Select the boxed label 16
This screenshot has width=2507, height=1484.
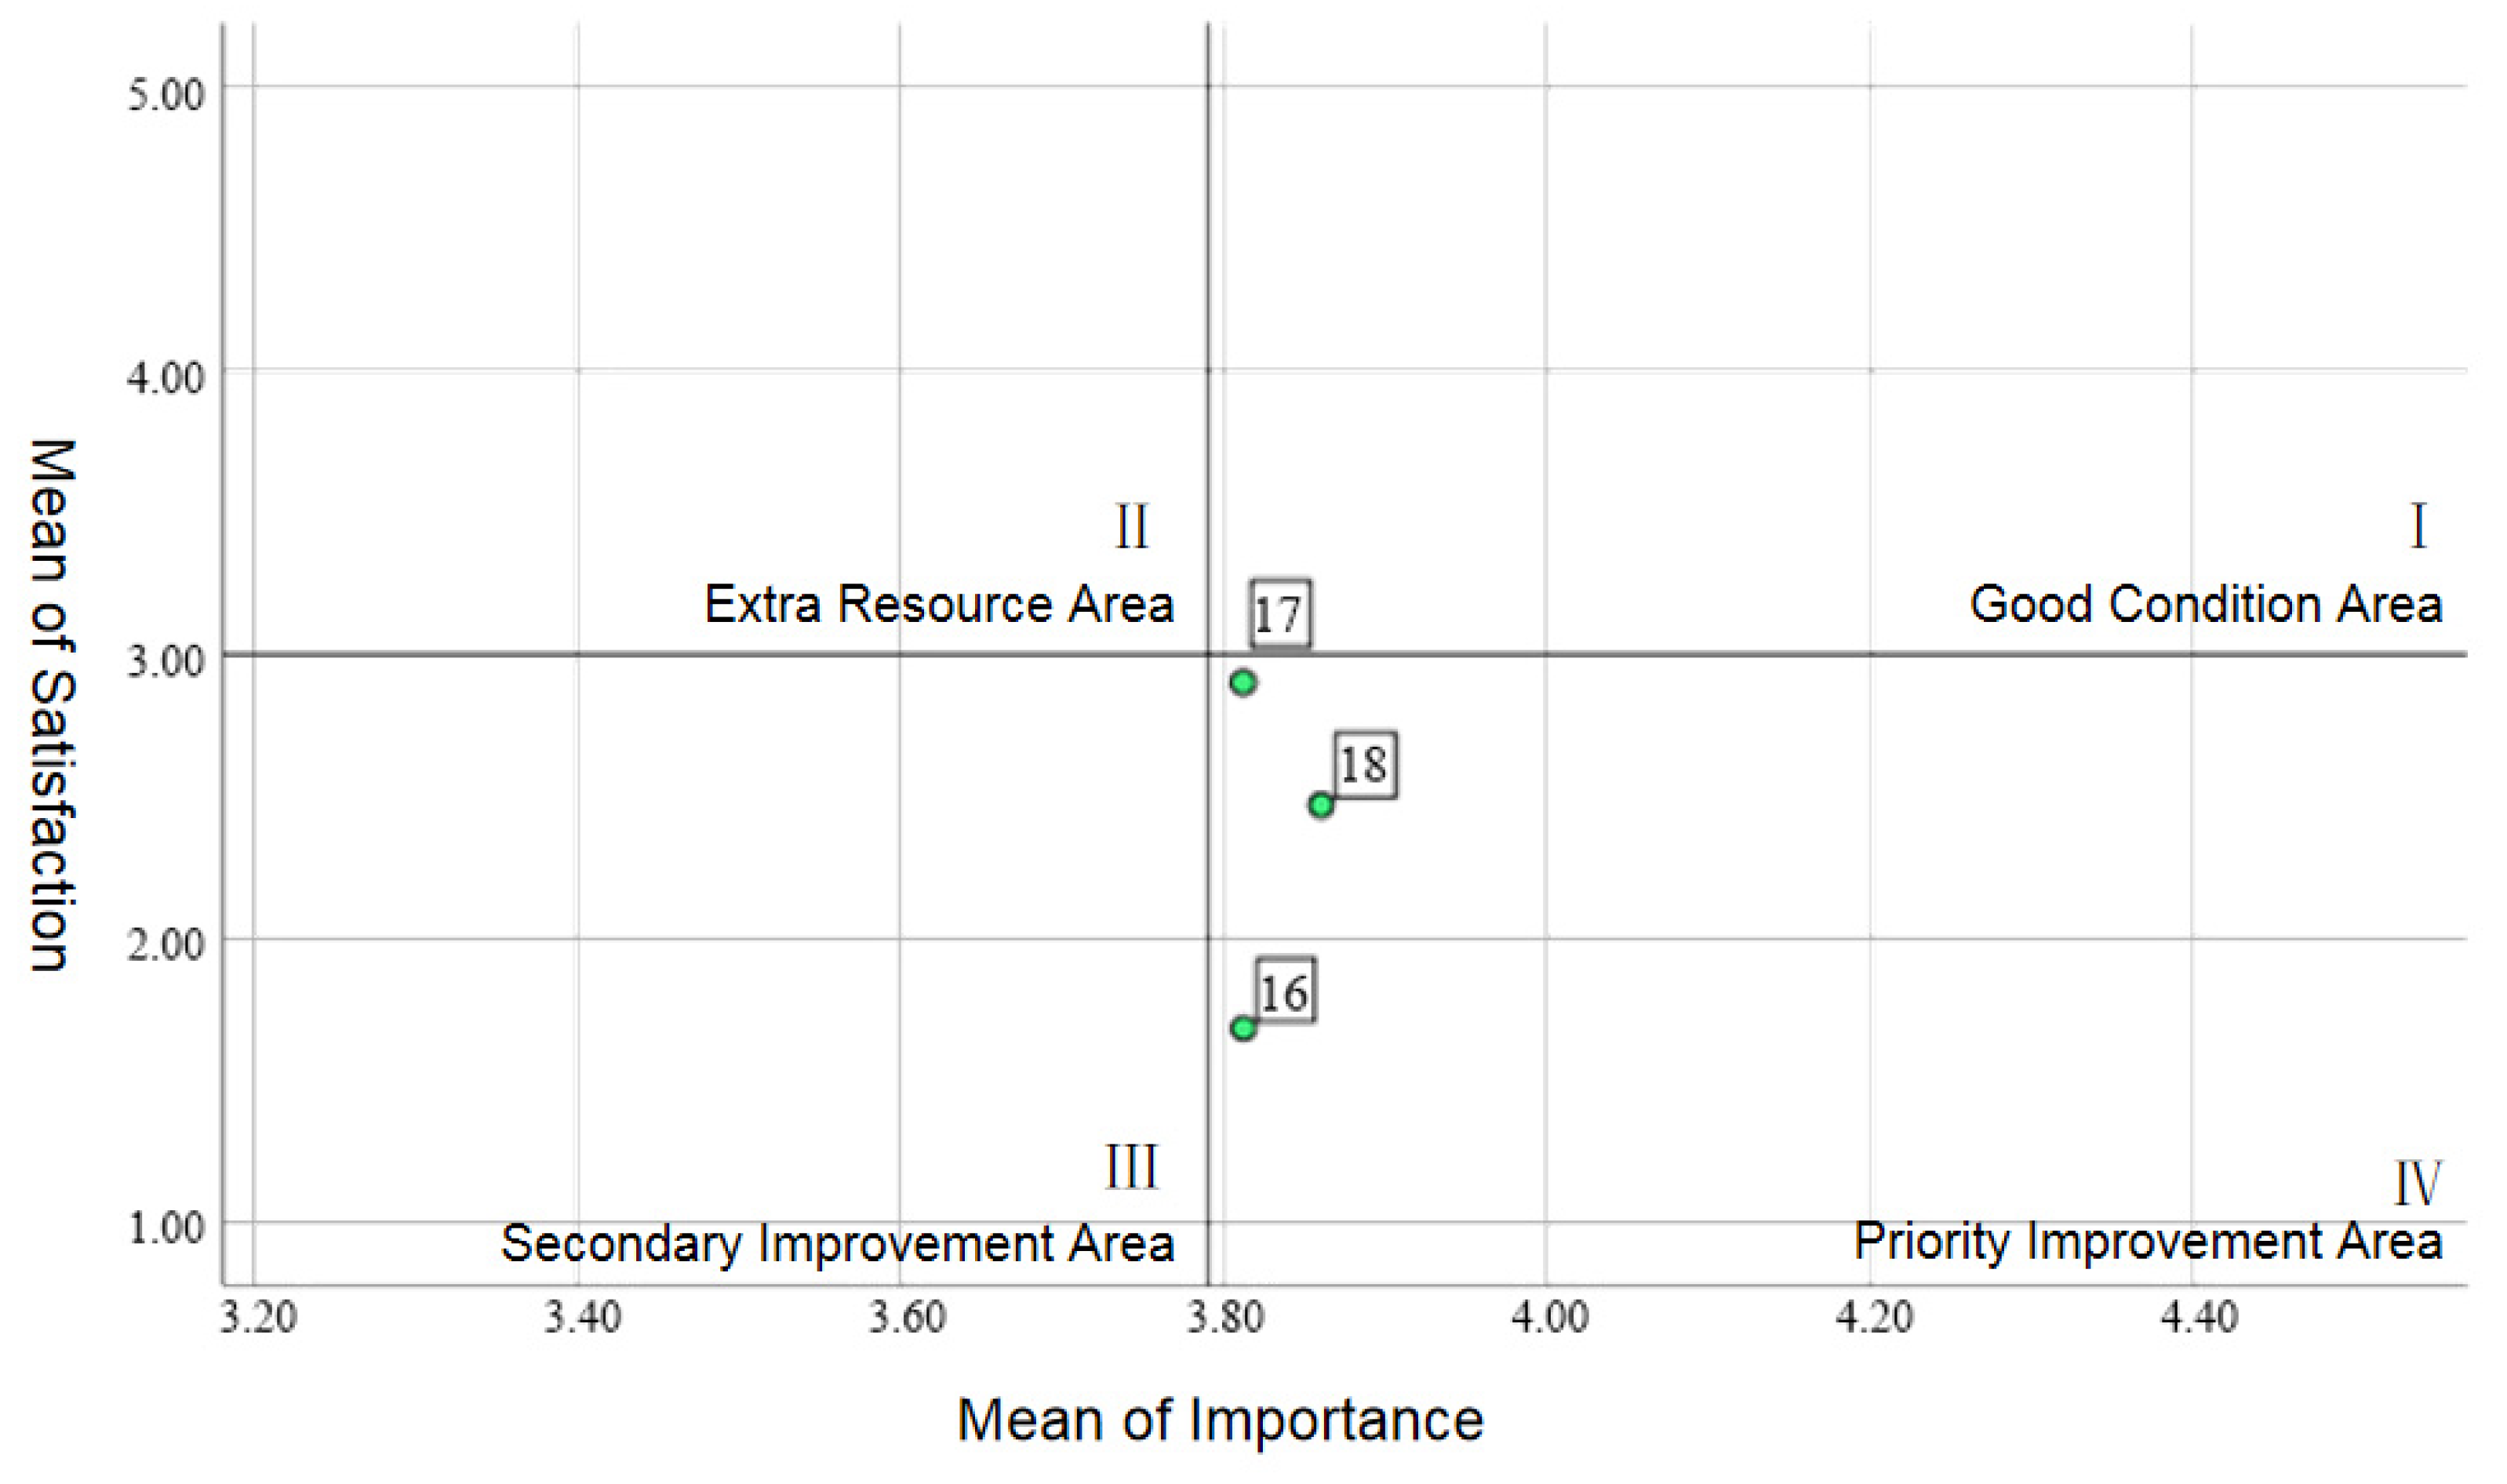(1284, 993)
